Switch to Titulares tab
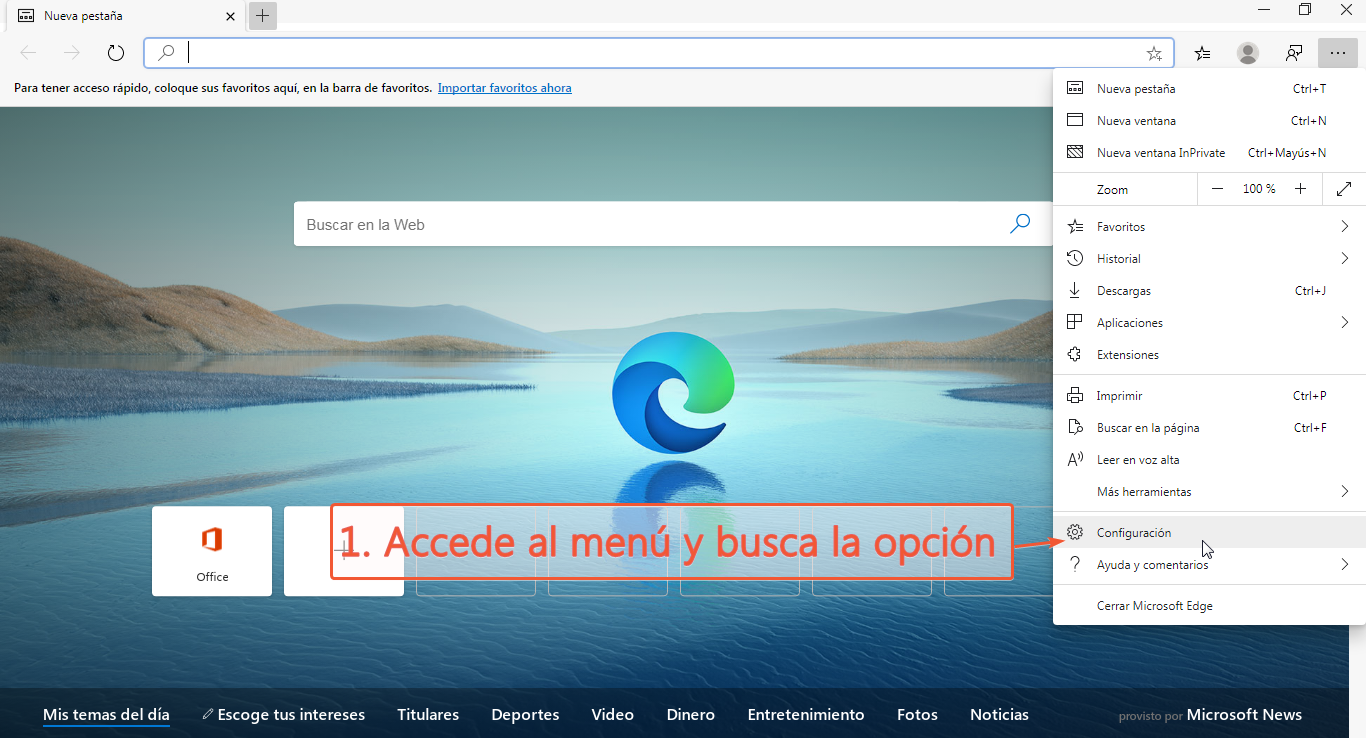This screenshot has height=738, width=1366. tap(428, 715)
